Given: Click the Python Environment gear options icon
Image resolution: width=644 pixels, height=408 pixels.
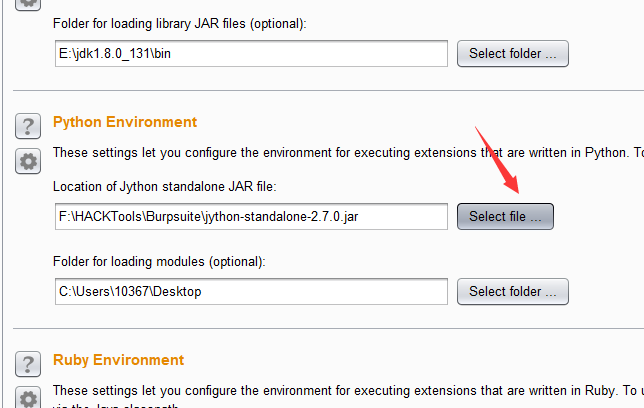Looking at the screenshot, I should click(27, 161).
